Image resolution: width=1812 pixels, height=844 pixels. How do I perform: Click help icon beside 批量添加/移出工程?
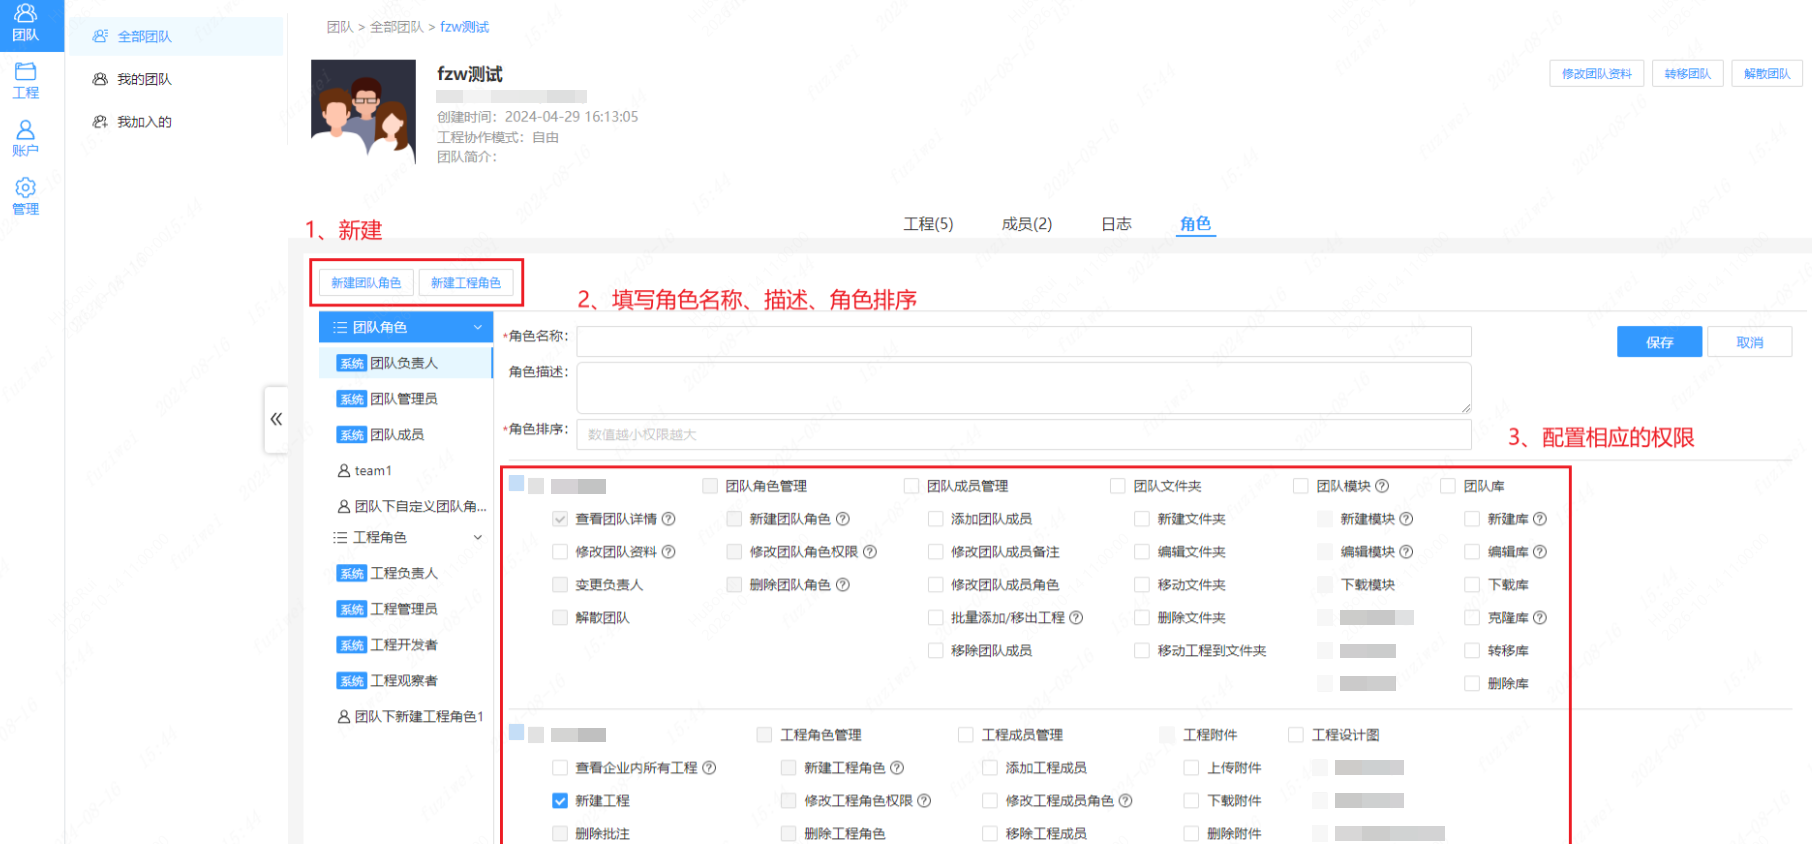tap(1076, 618)
